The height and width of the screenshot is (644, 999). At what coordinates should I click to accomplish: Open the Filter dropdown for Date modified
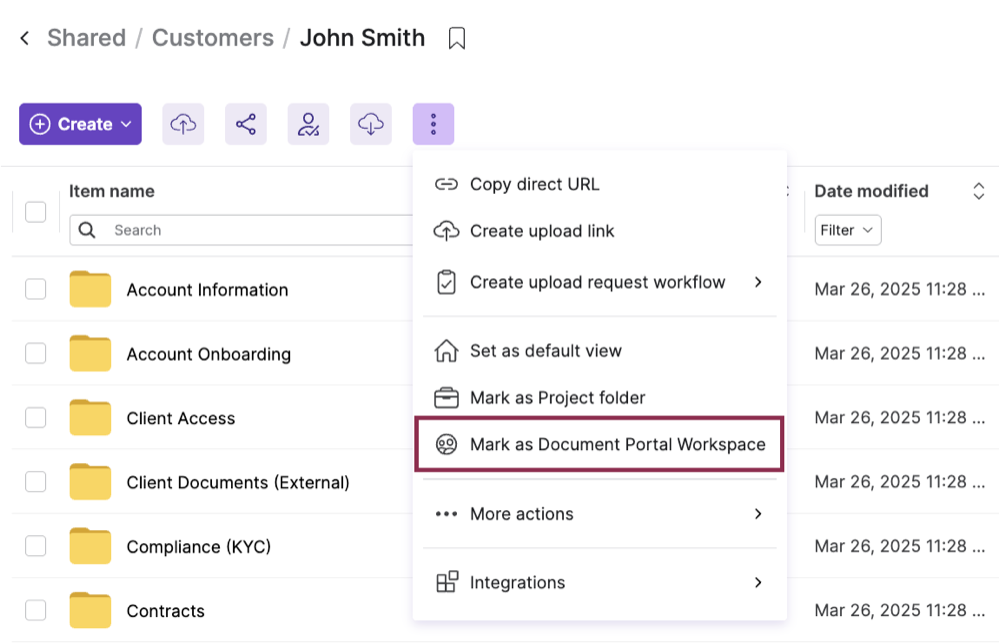(x=847, y=230)
